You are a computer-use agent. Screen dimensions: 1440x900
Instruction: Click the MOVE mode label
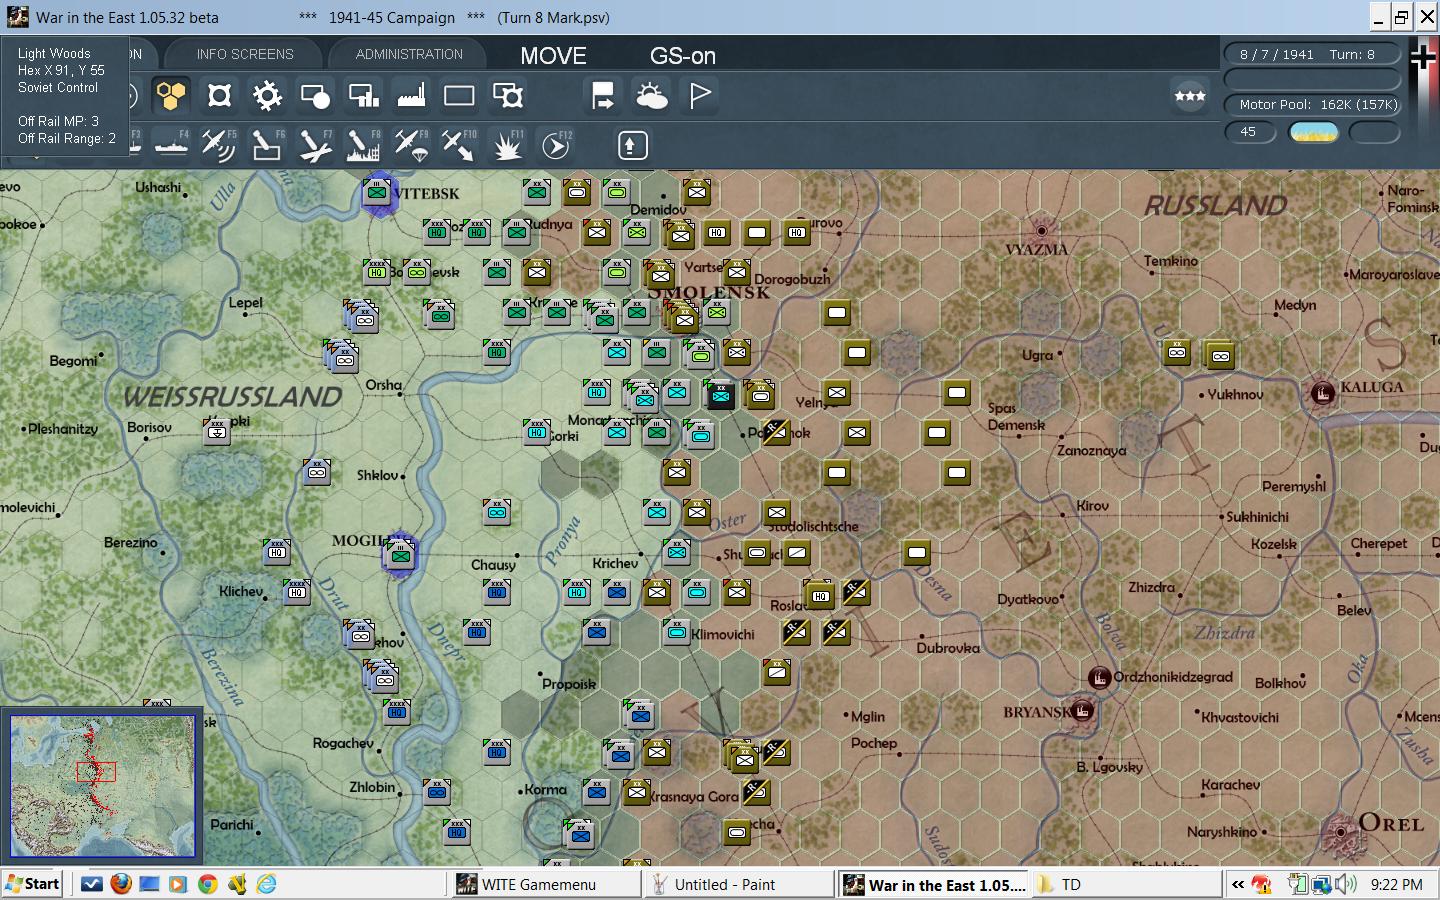(x=553, y=56)
